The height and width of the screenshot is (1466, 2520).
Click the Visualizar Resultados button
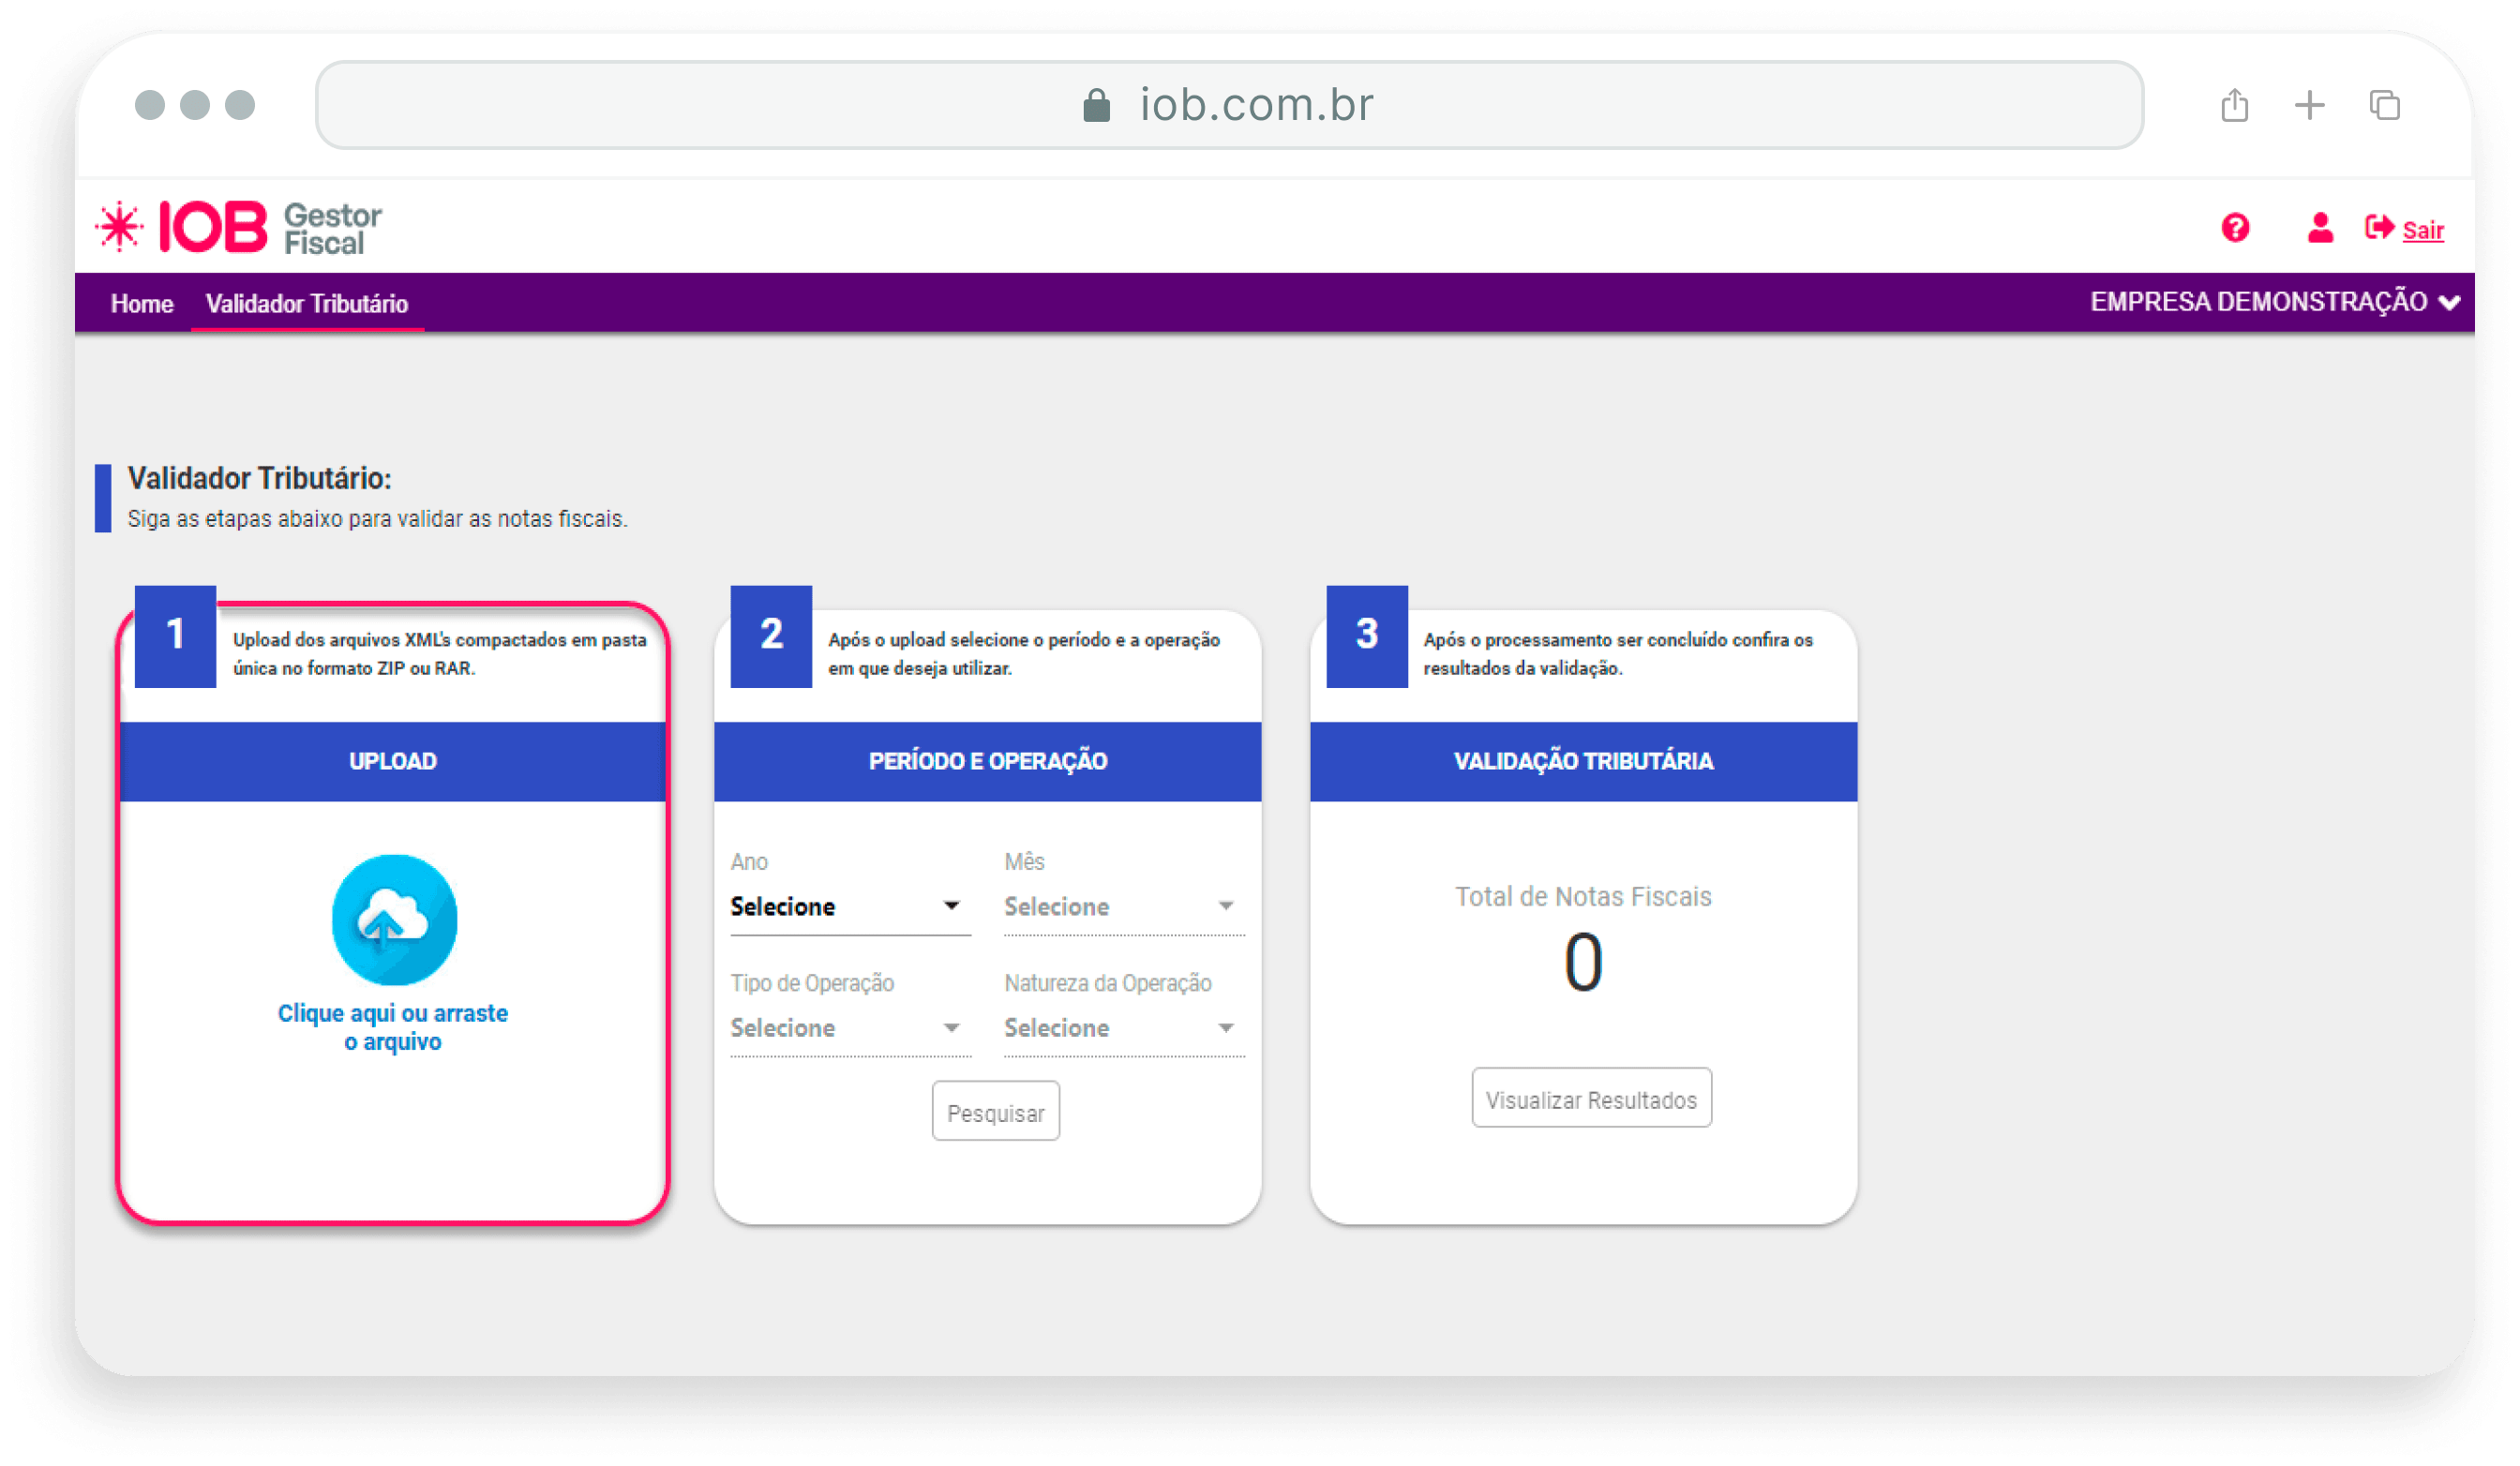click(1591, 1099)
